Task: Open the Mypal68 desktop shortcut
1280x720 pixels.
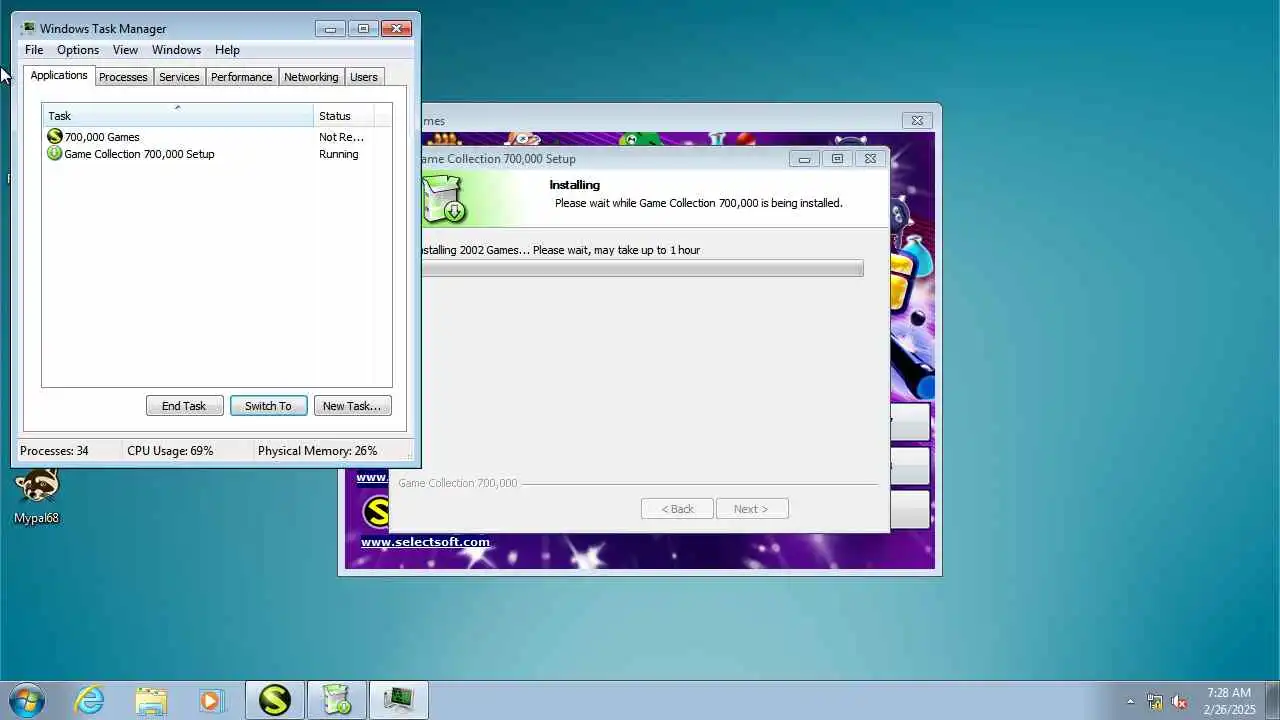Action: click(x=36, y=496)
